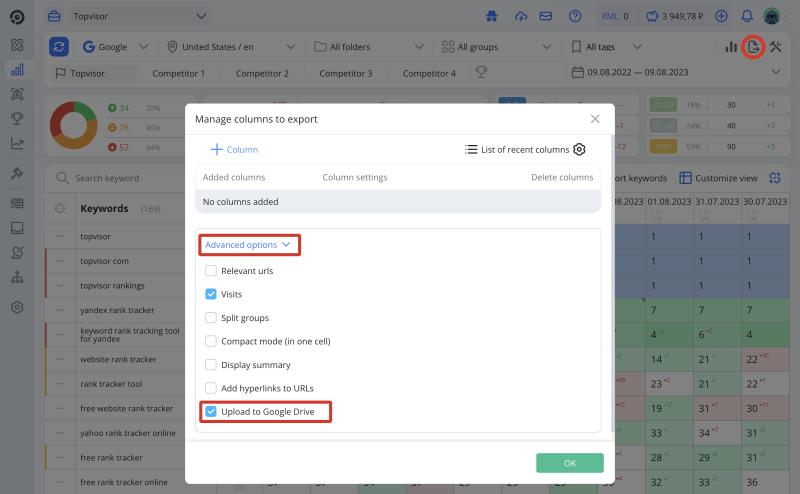Check Add hyperlinks to URLs

pos(211,388)
